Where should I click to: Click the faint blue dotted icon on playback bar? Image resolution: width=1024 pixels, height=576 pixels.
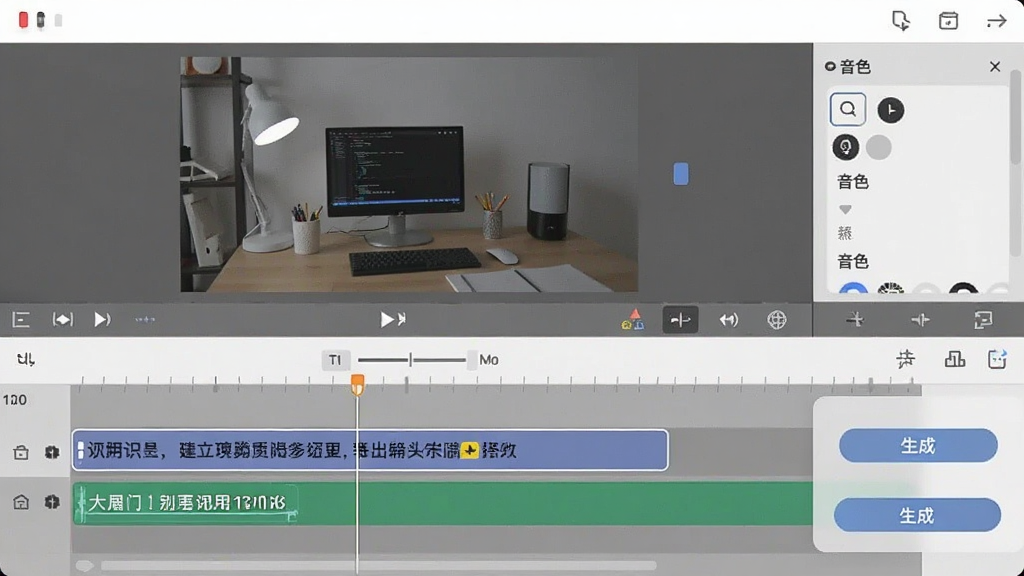[145, 319]
